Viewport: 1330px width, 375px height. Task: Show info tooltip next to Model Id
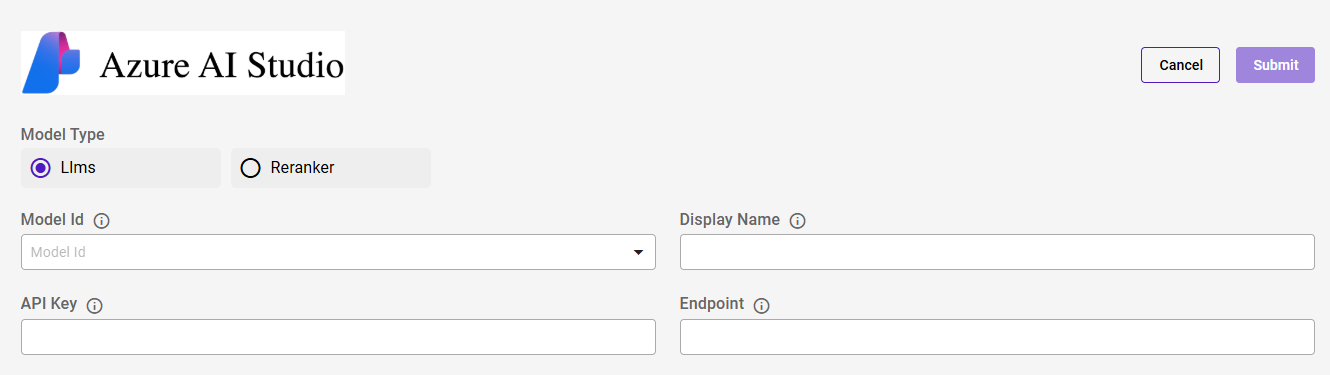(101, 221)
